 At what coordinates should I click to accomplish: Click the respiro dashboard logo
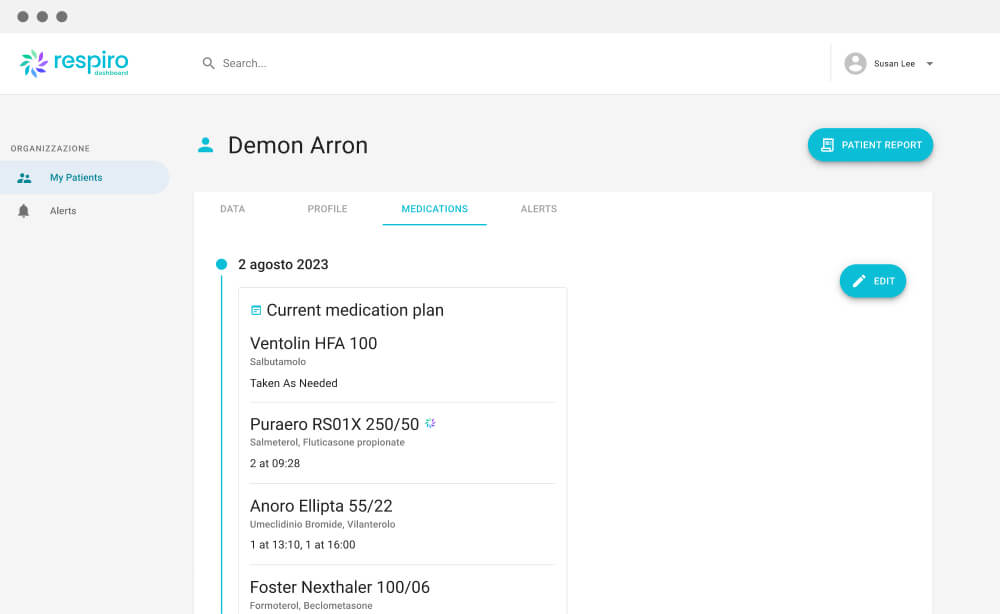(x=74, y=63)
